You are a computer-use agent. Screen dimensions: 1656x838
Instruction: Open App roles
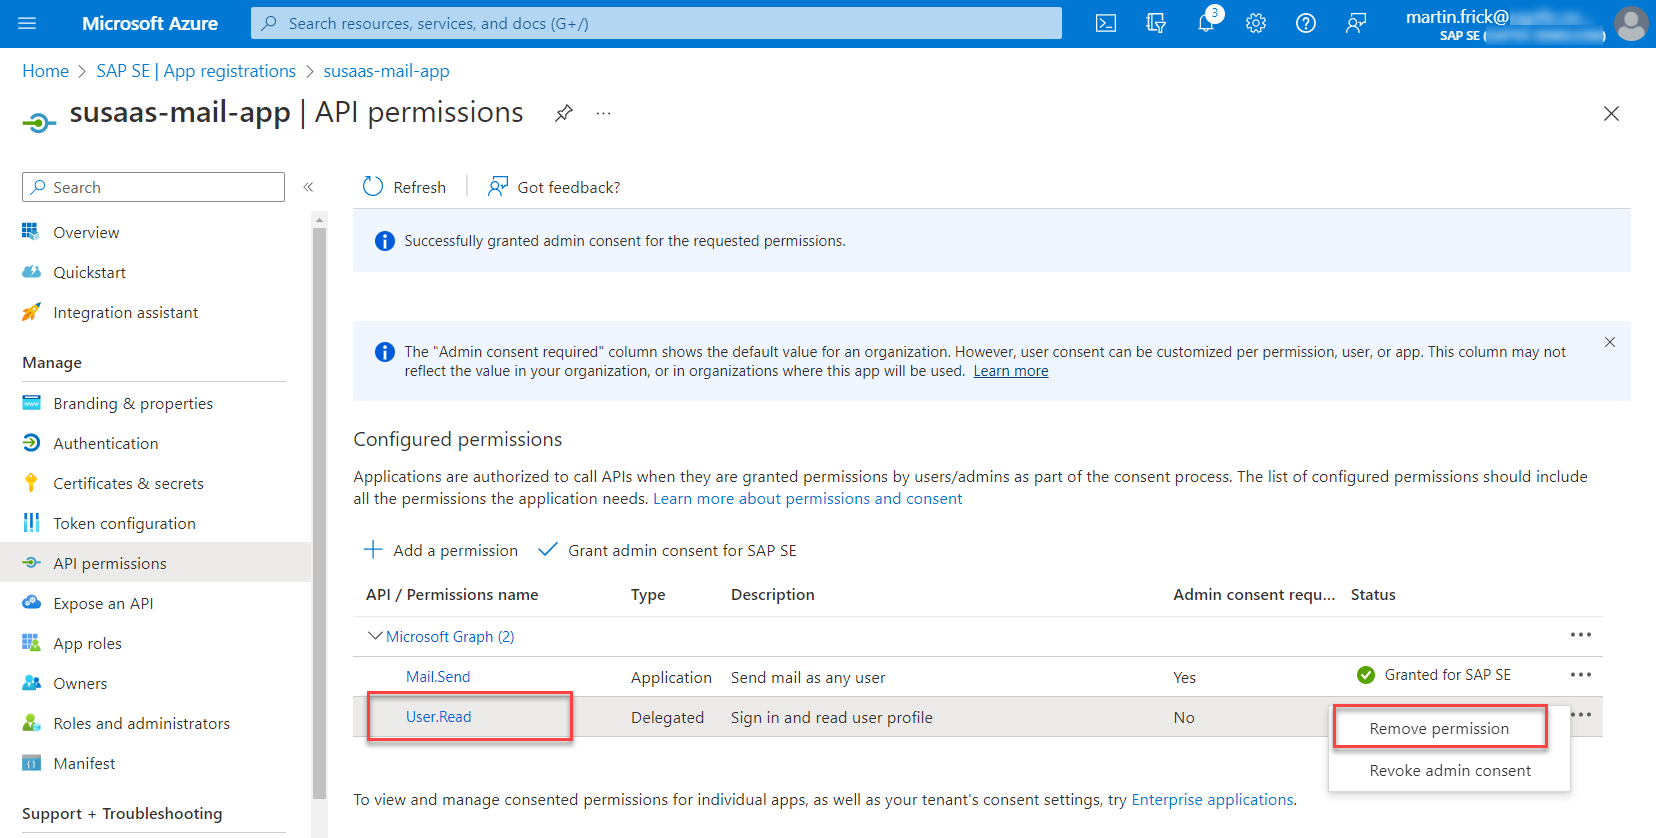point(87,643)
